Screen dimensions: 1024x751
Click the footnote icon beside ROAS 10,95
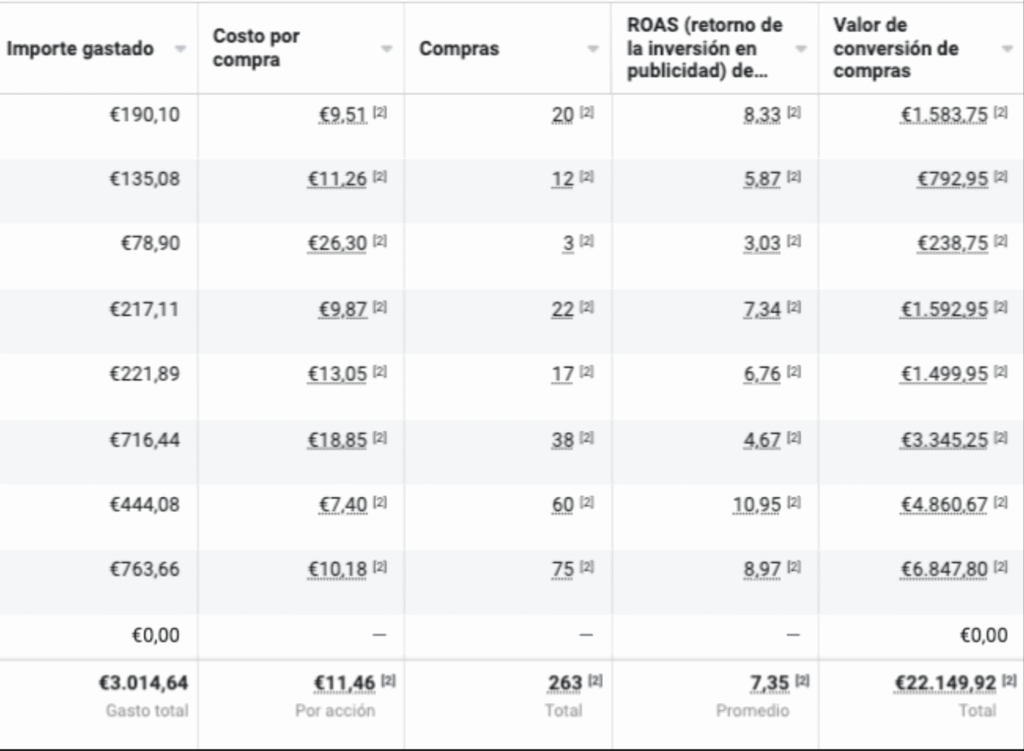pos(794,504)
